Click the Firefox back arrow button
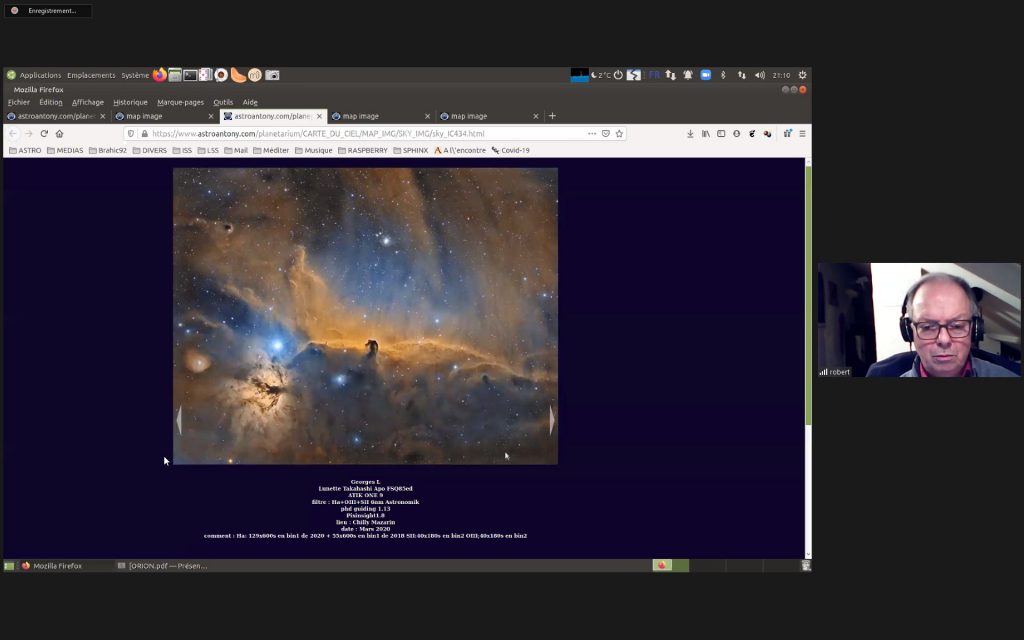This screenshot has width=1024, height=640. tap(12, 134)
